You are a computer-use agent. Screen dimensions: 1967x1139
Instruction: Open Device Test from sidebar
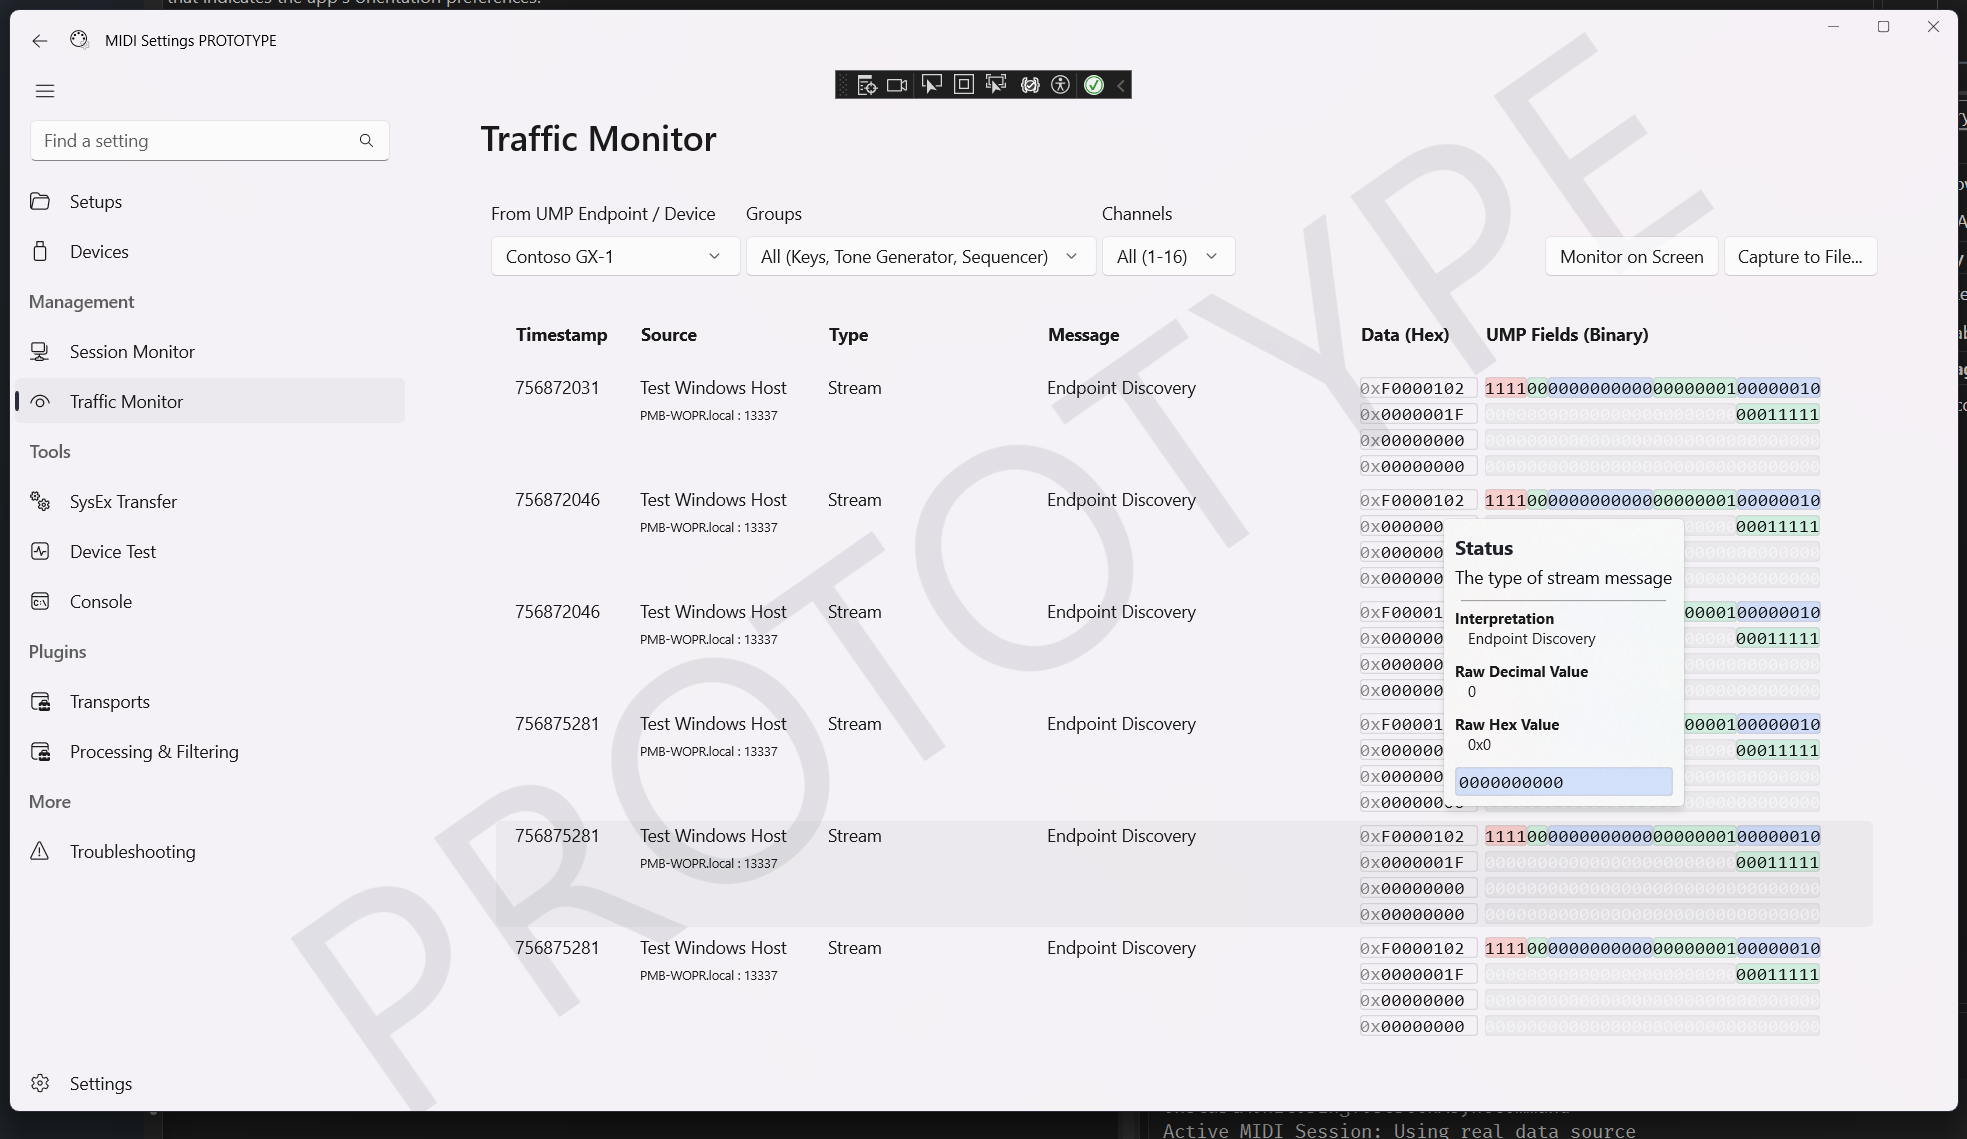tap(113, 552)
